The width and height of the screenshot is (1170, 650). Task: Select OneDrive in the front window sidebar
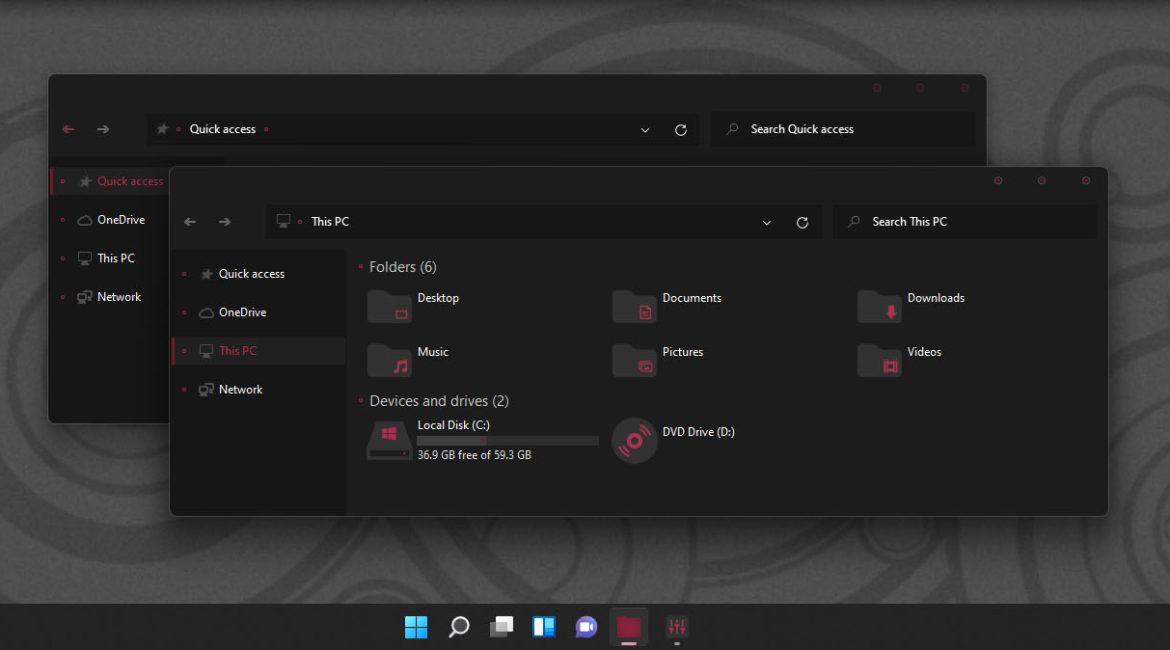tap(242, 313)
